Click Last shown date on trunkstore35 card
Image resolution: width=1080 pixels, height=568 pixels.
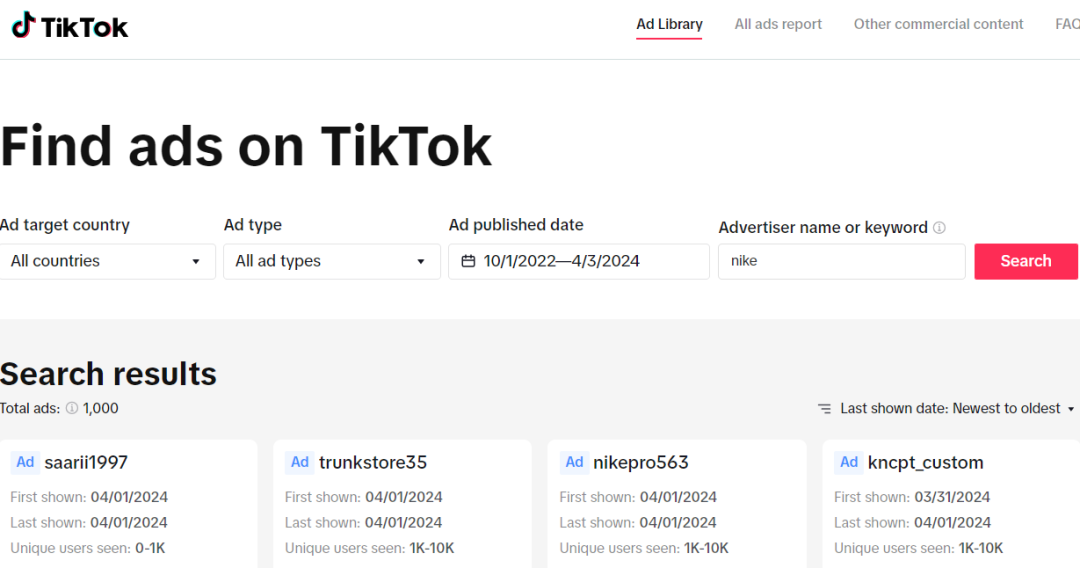(x=364, y=523)
